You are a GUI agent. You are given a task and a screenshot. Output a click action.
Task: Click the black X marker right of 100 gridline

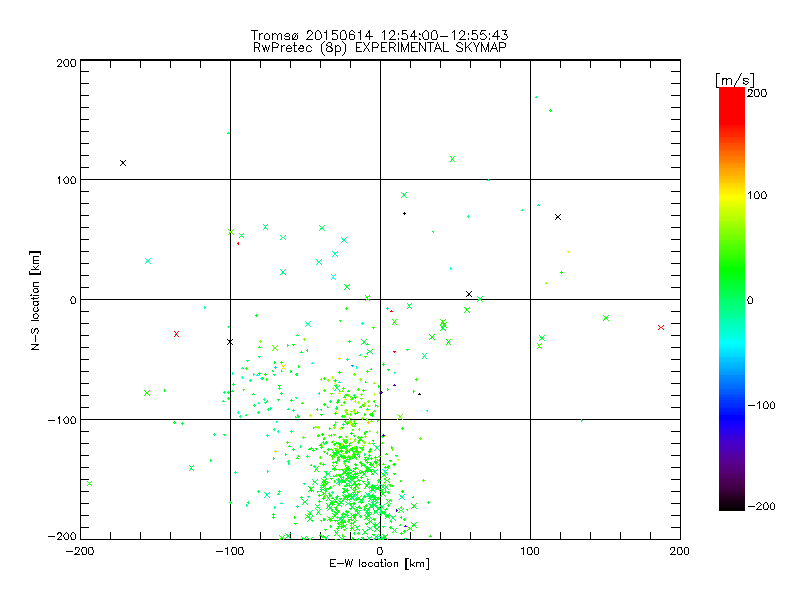tap(558, 217)
